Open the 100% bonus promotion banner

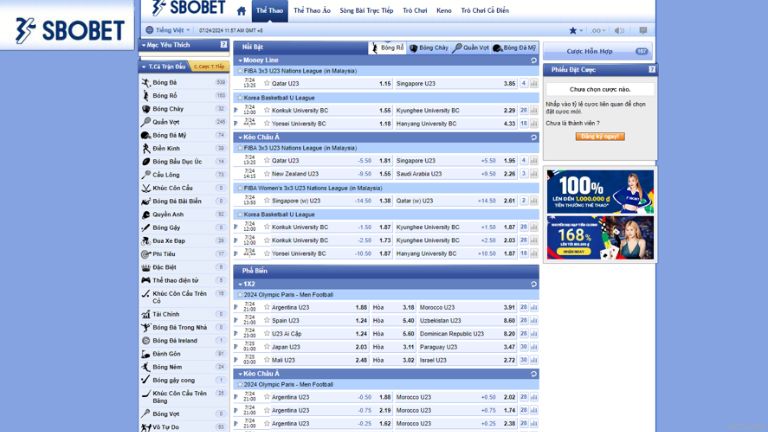(600, 192)
